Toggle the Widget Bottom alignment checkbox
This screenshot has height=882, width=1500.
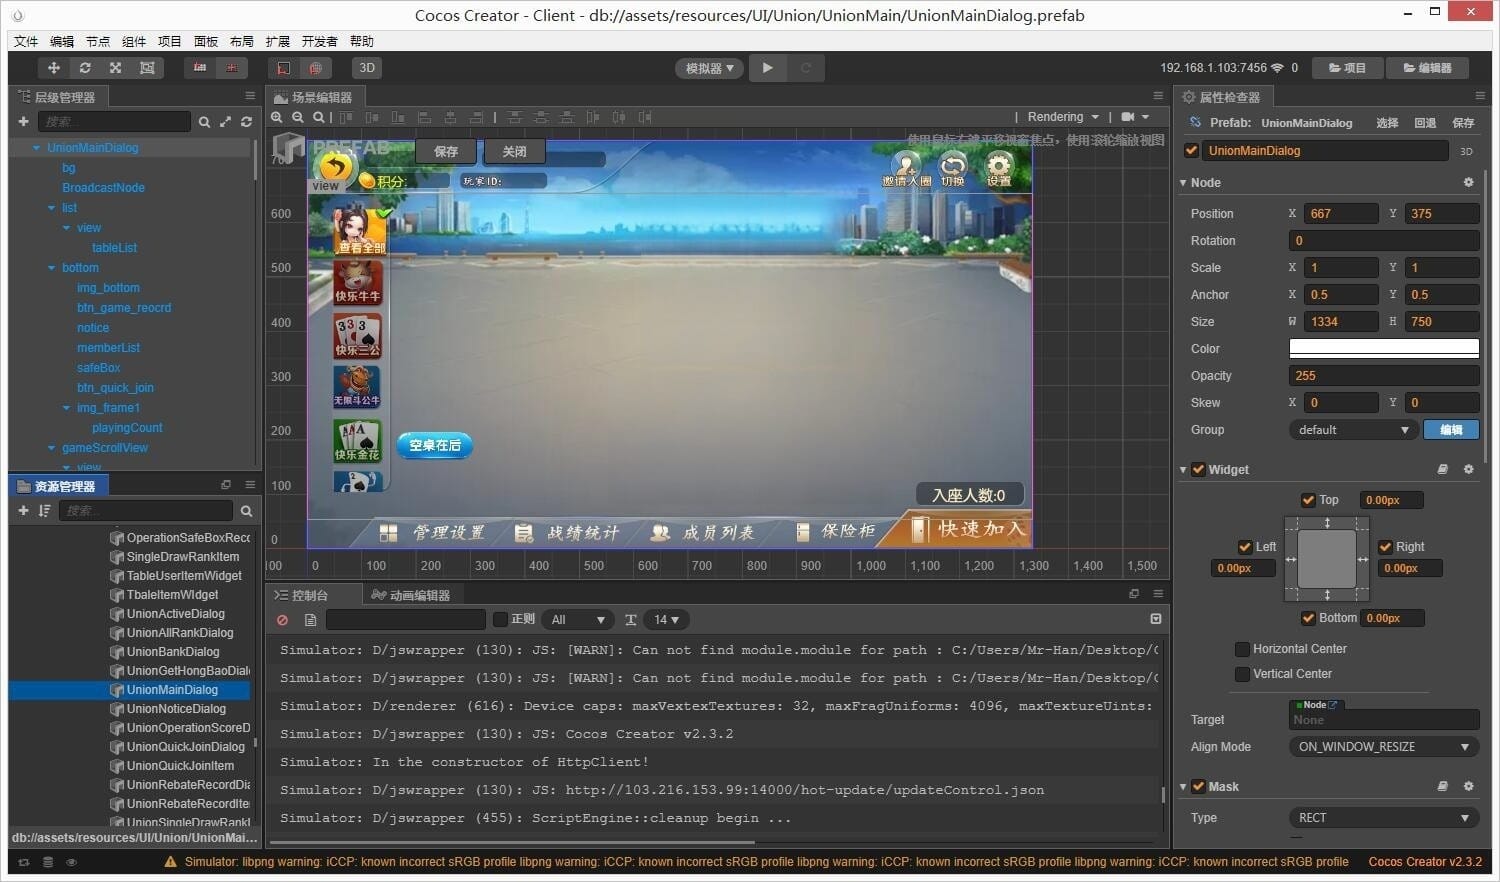[1308, 618]
